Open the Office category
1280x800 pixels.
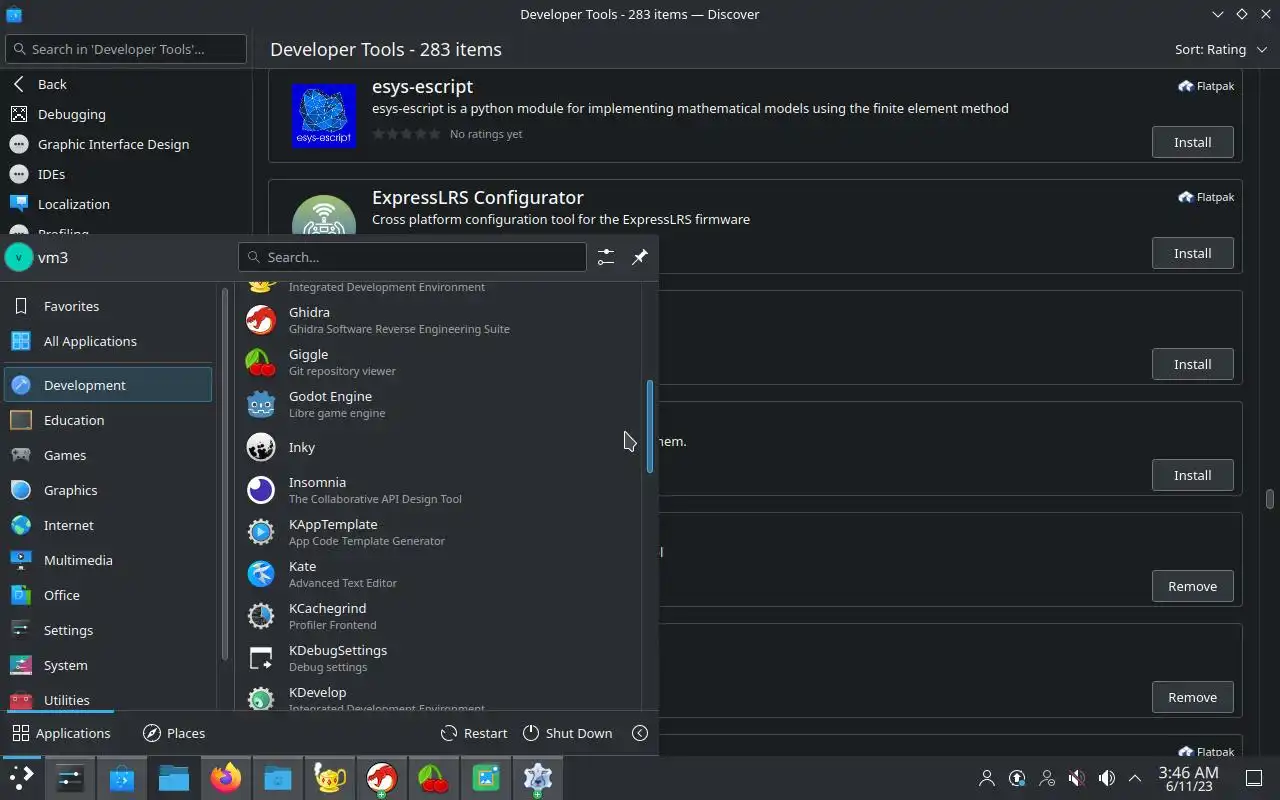[x=108, y=595]
